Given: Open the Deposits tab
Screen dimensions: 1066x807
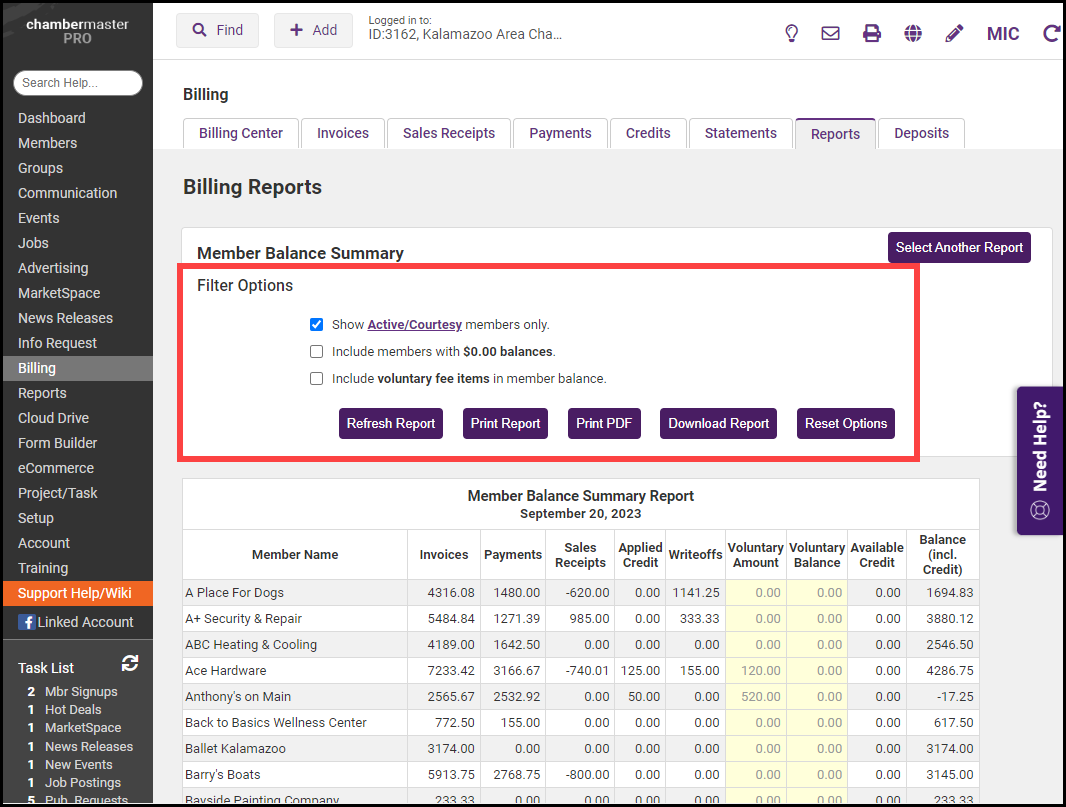Looking at the screenshot, I should [921, 133].
